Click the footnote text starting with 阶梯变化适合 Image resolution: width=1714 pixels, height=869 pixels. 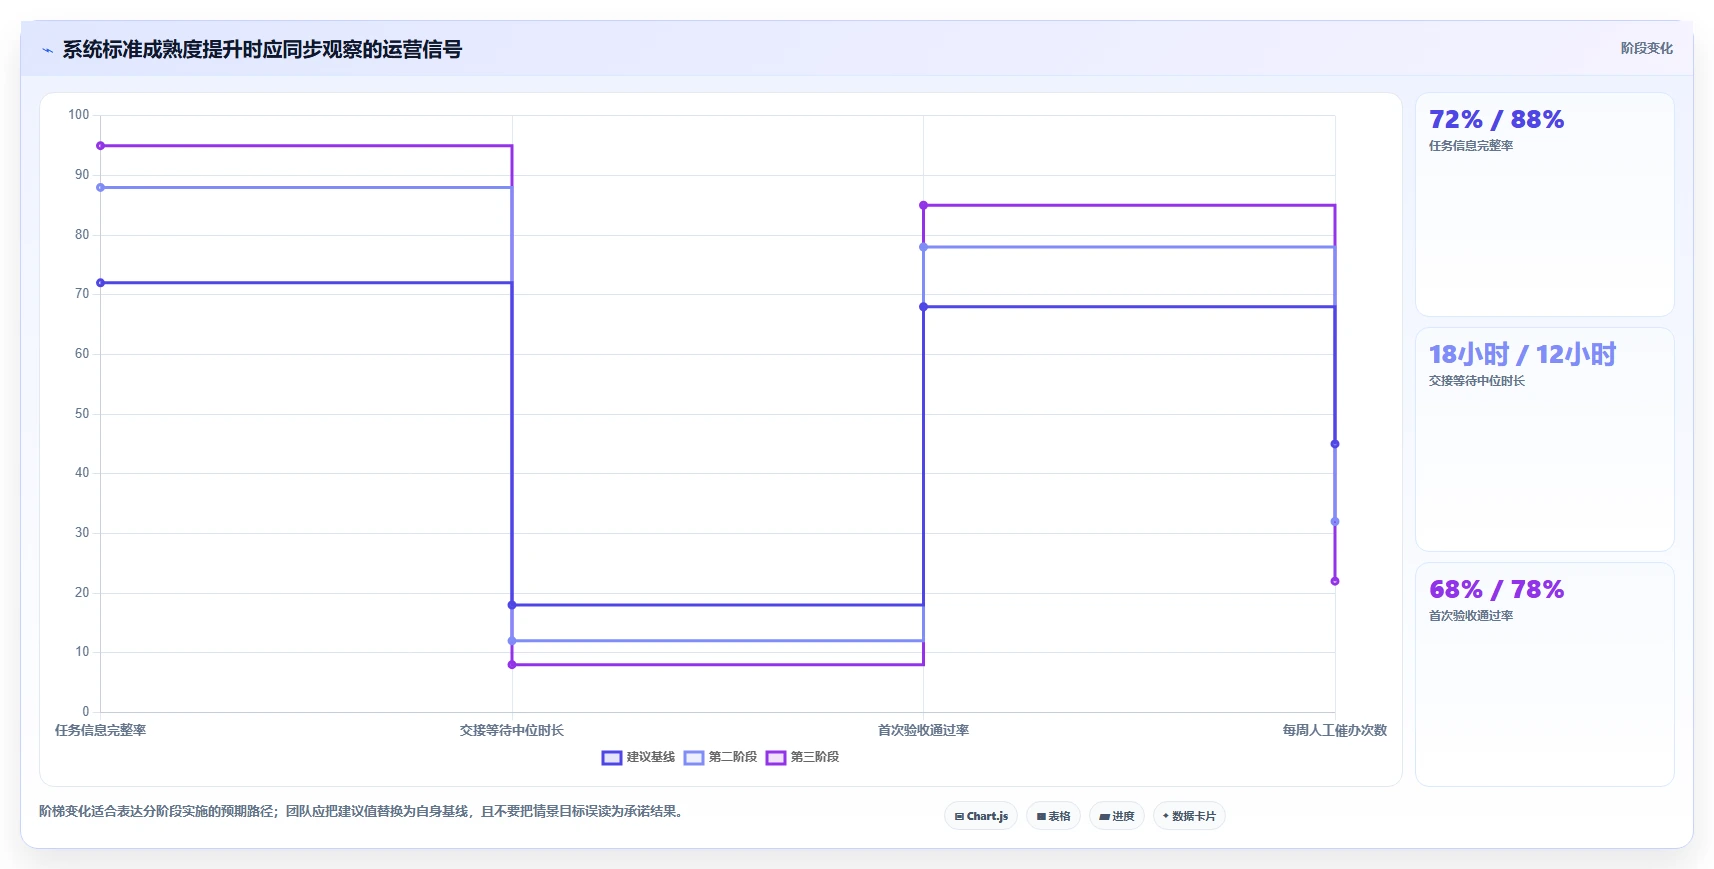pyautogui.click(x=364, y=812)
